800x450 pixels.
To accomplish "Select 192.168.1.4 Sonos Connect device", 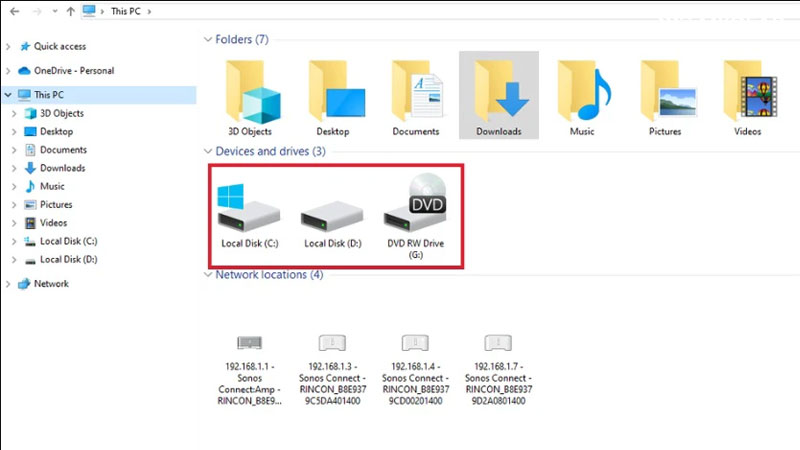I will click(416, 370).
